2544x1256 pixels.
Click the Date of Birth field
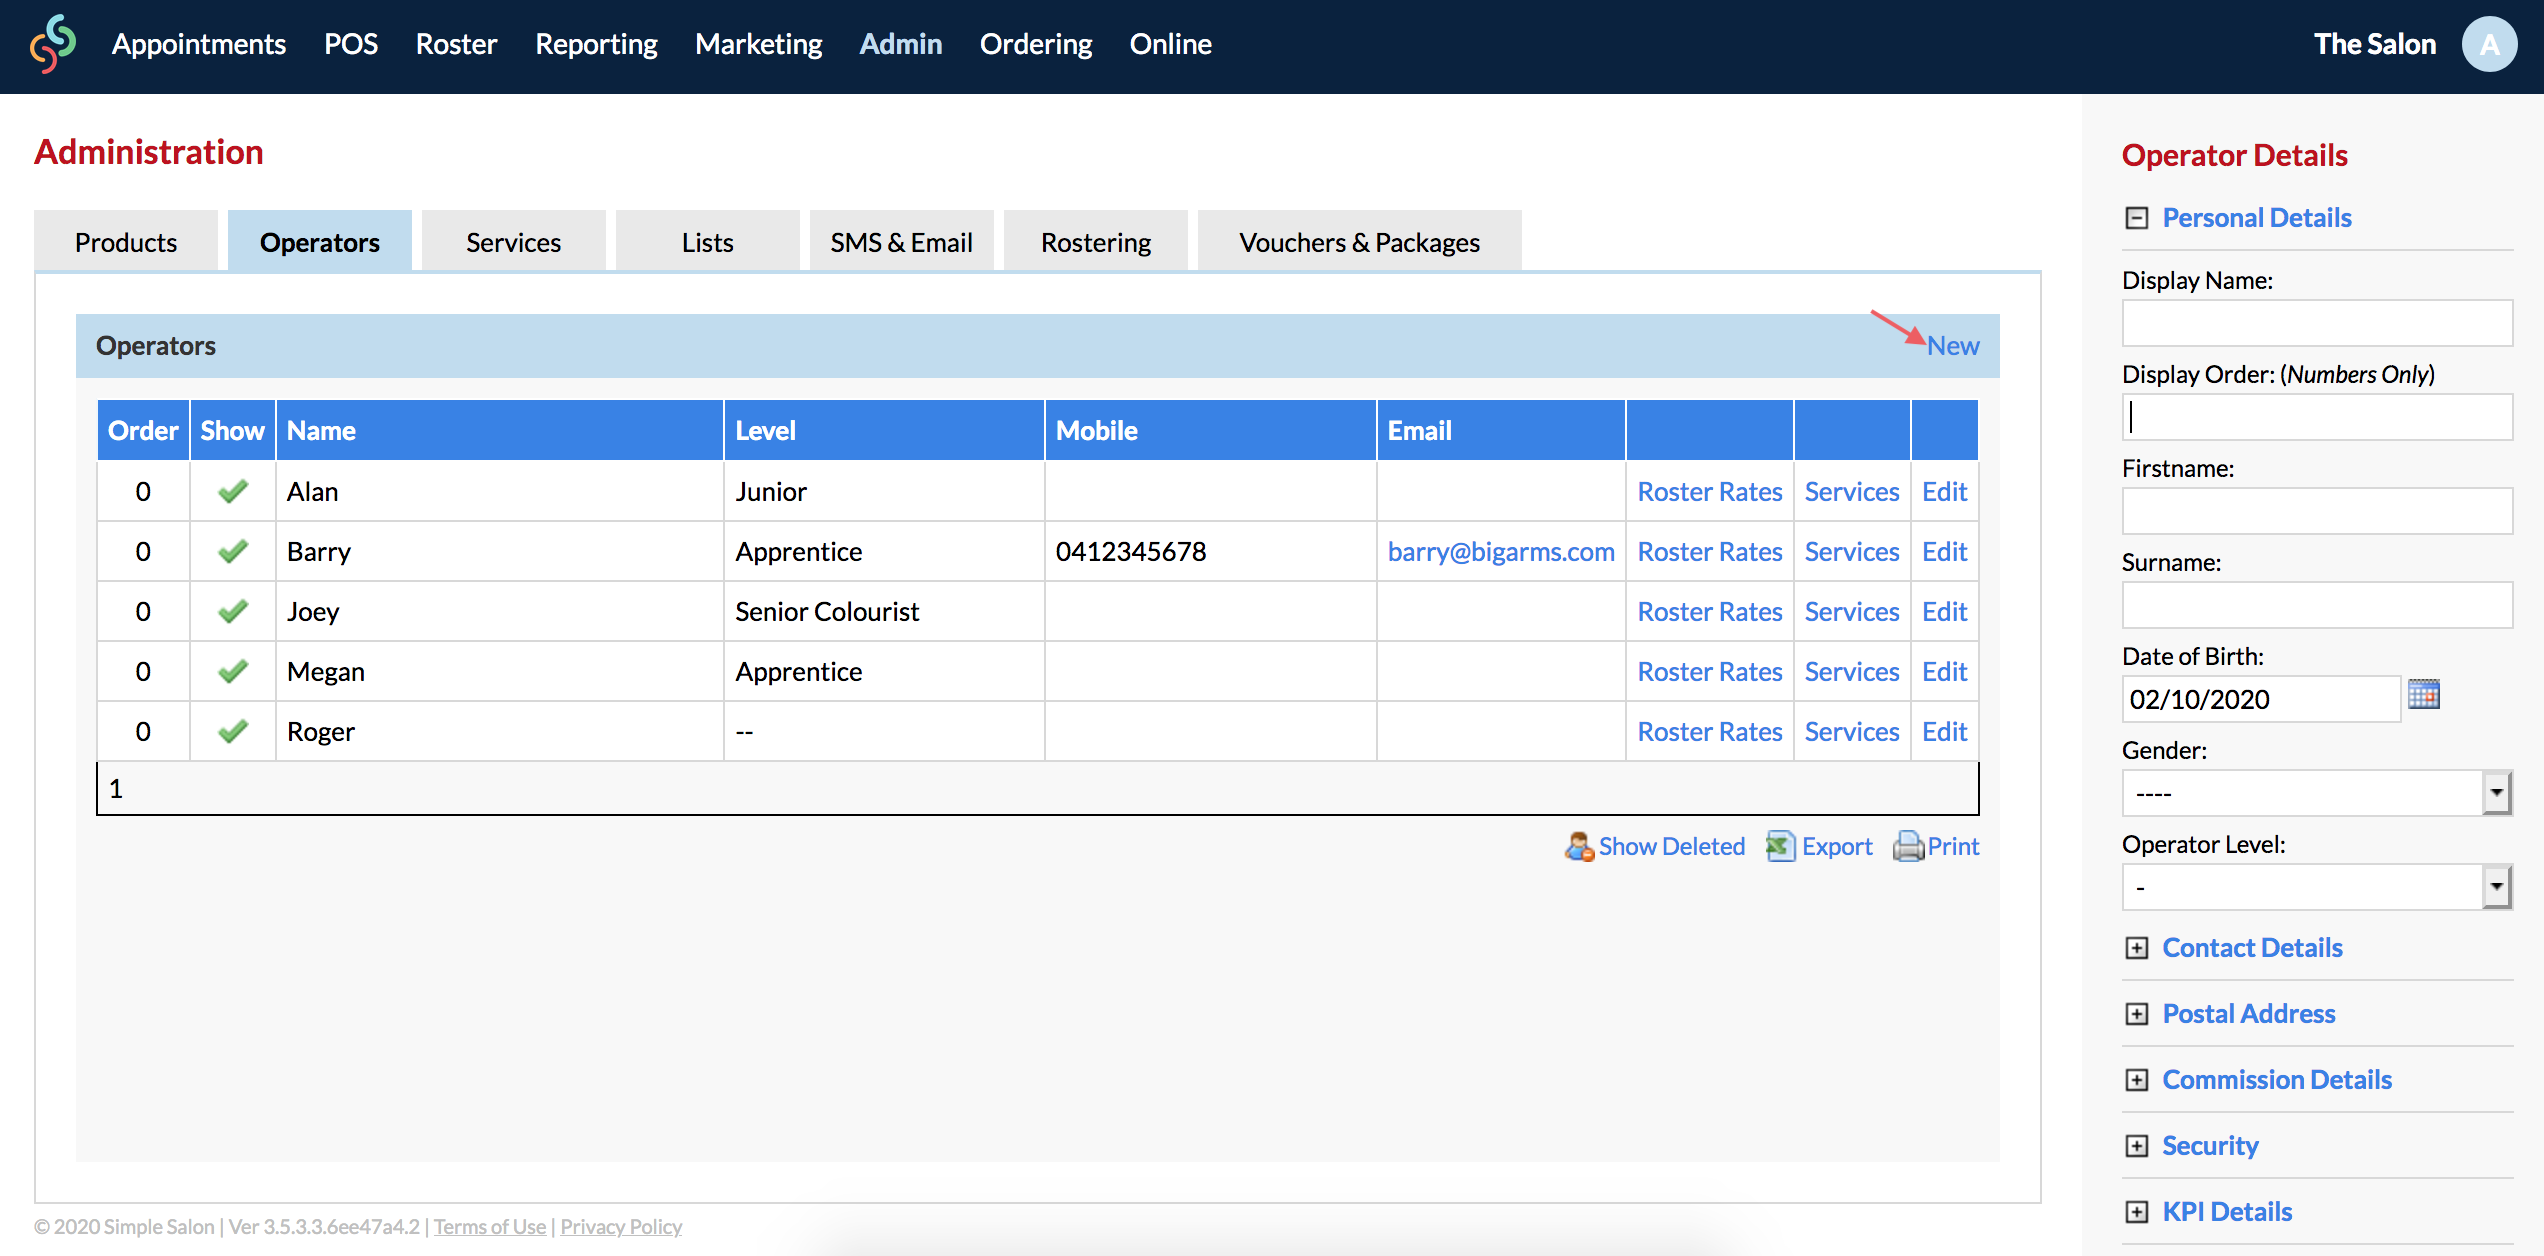tap(2260, 699)
